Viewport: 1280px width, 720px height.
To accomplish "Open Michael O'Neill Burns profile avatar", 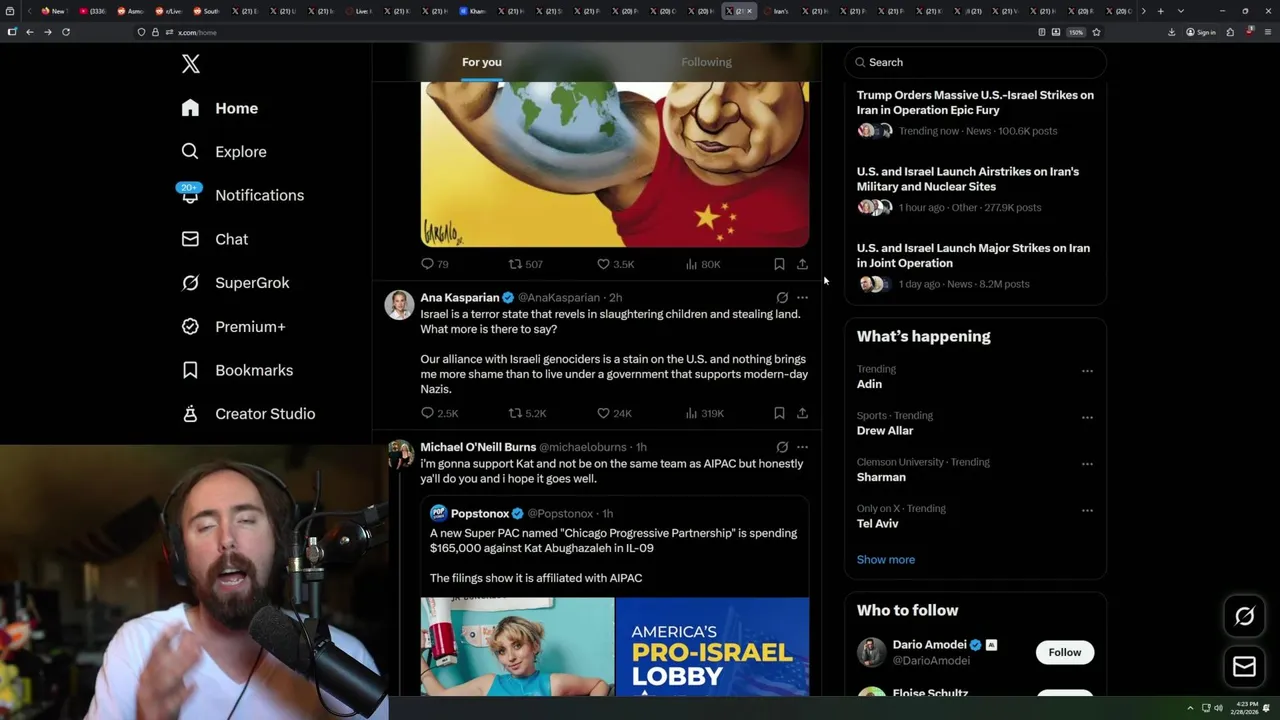I will [400, 454].
